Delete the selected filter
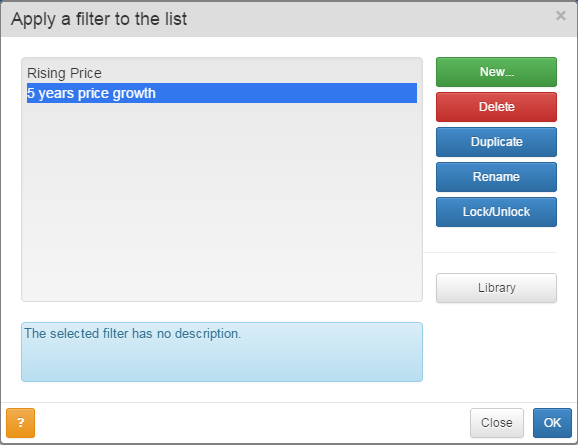 pyautogui.click(x=496, y=107)
